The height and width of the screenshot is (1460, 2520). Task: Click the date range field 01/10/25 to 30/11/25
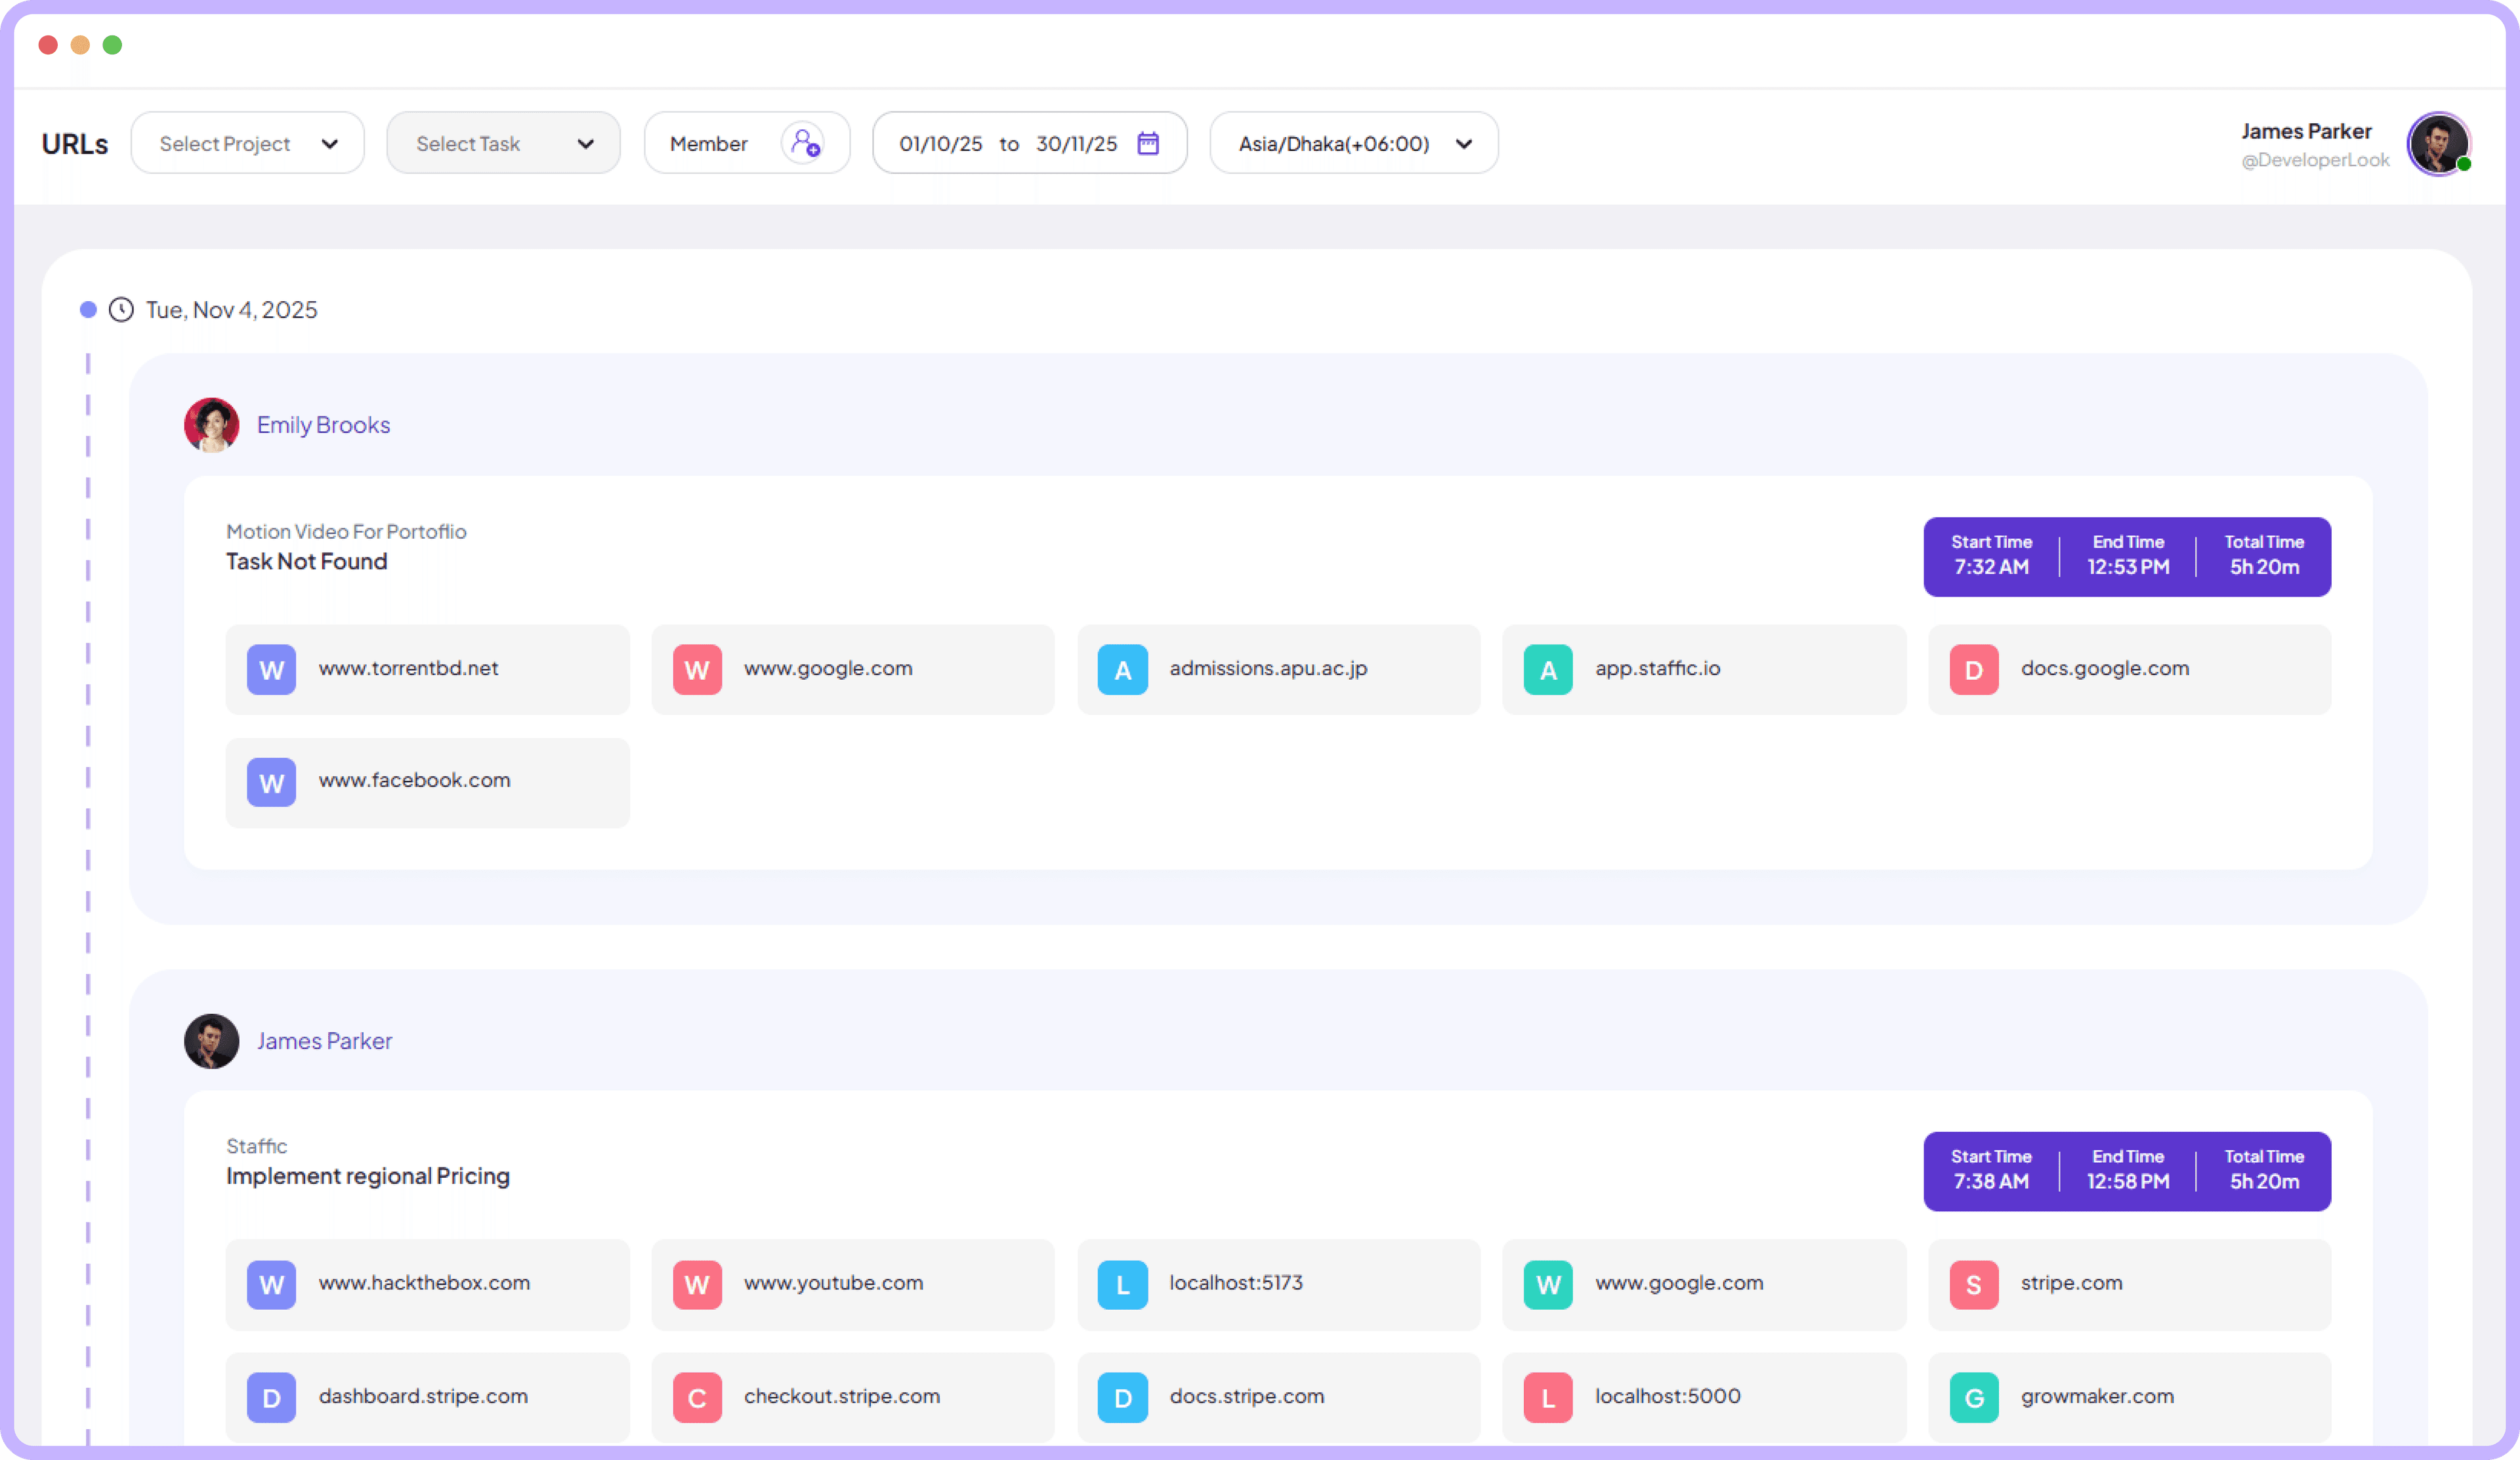[x=1010, y=143]
